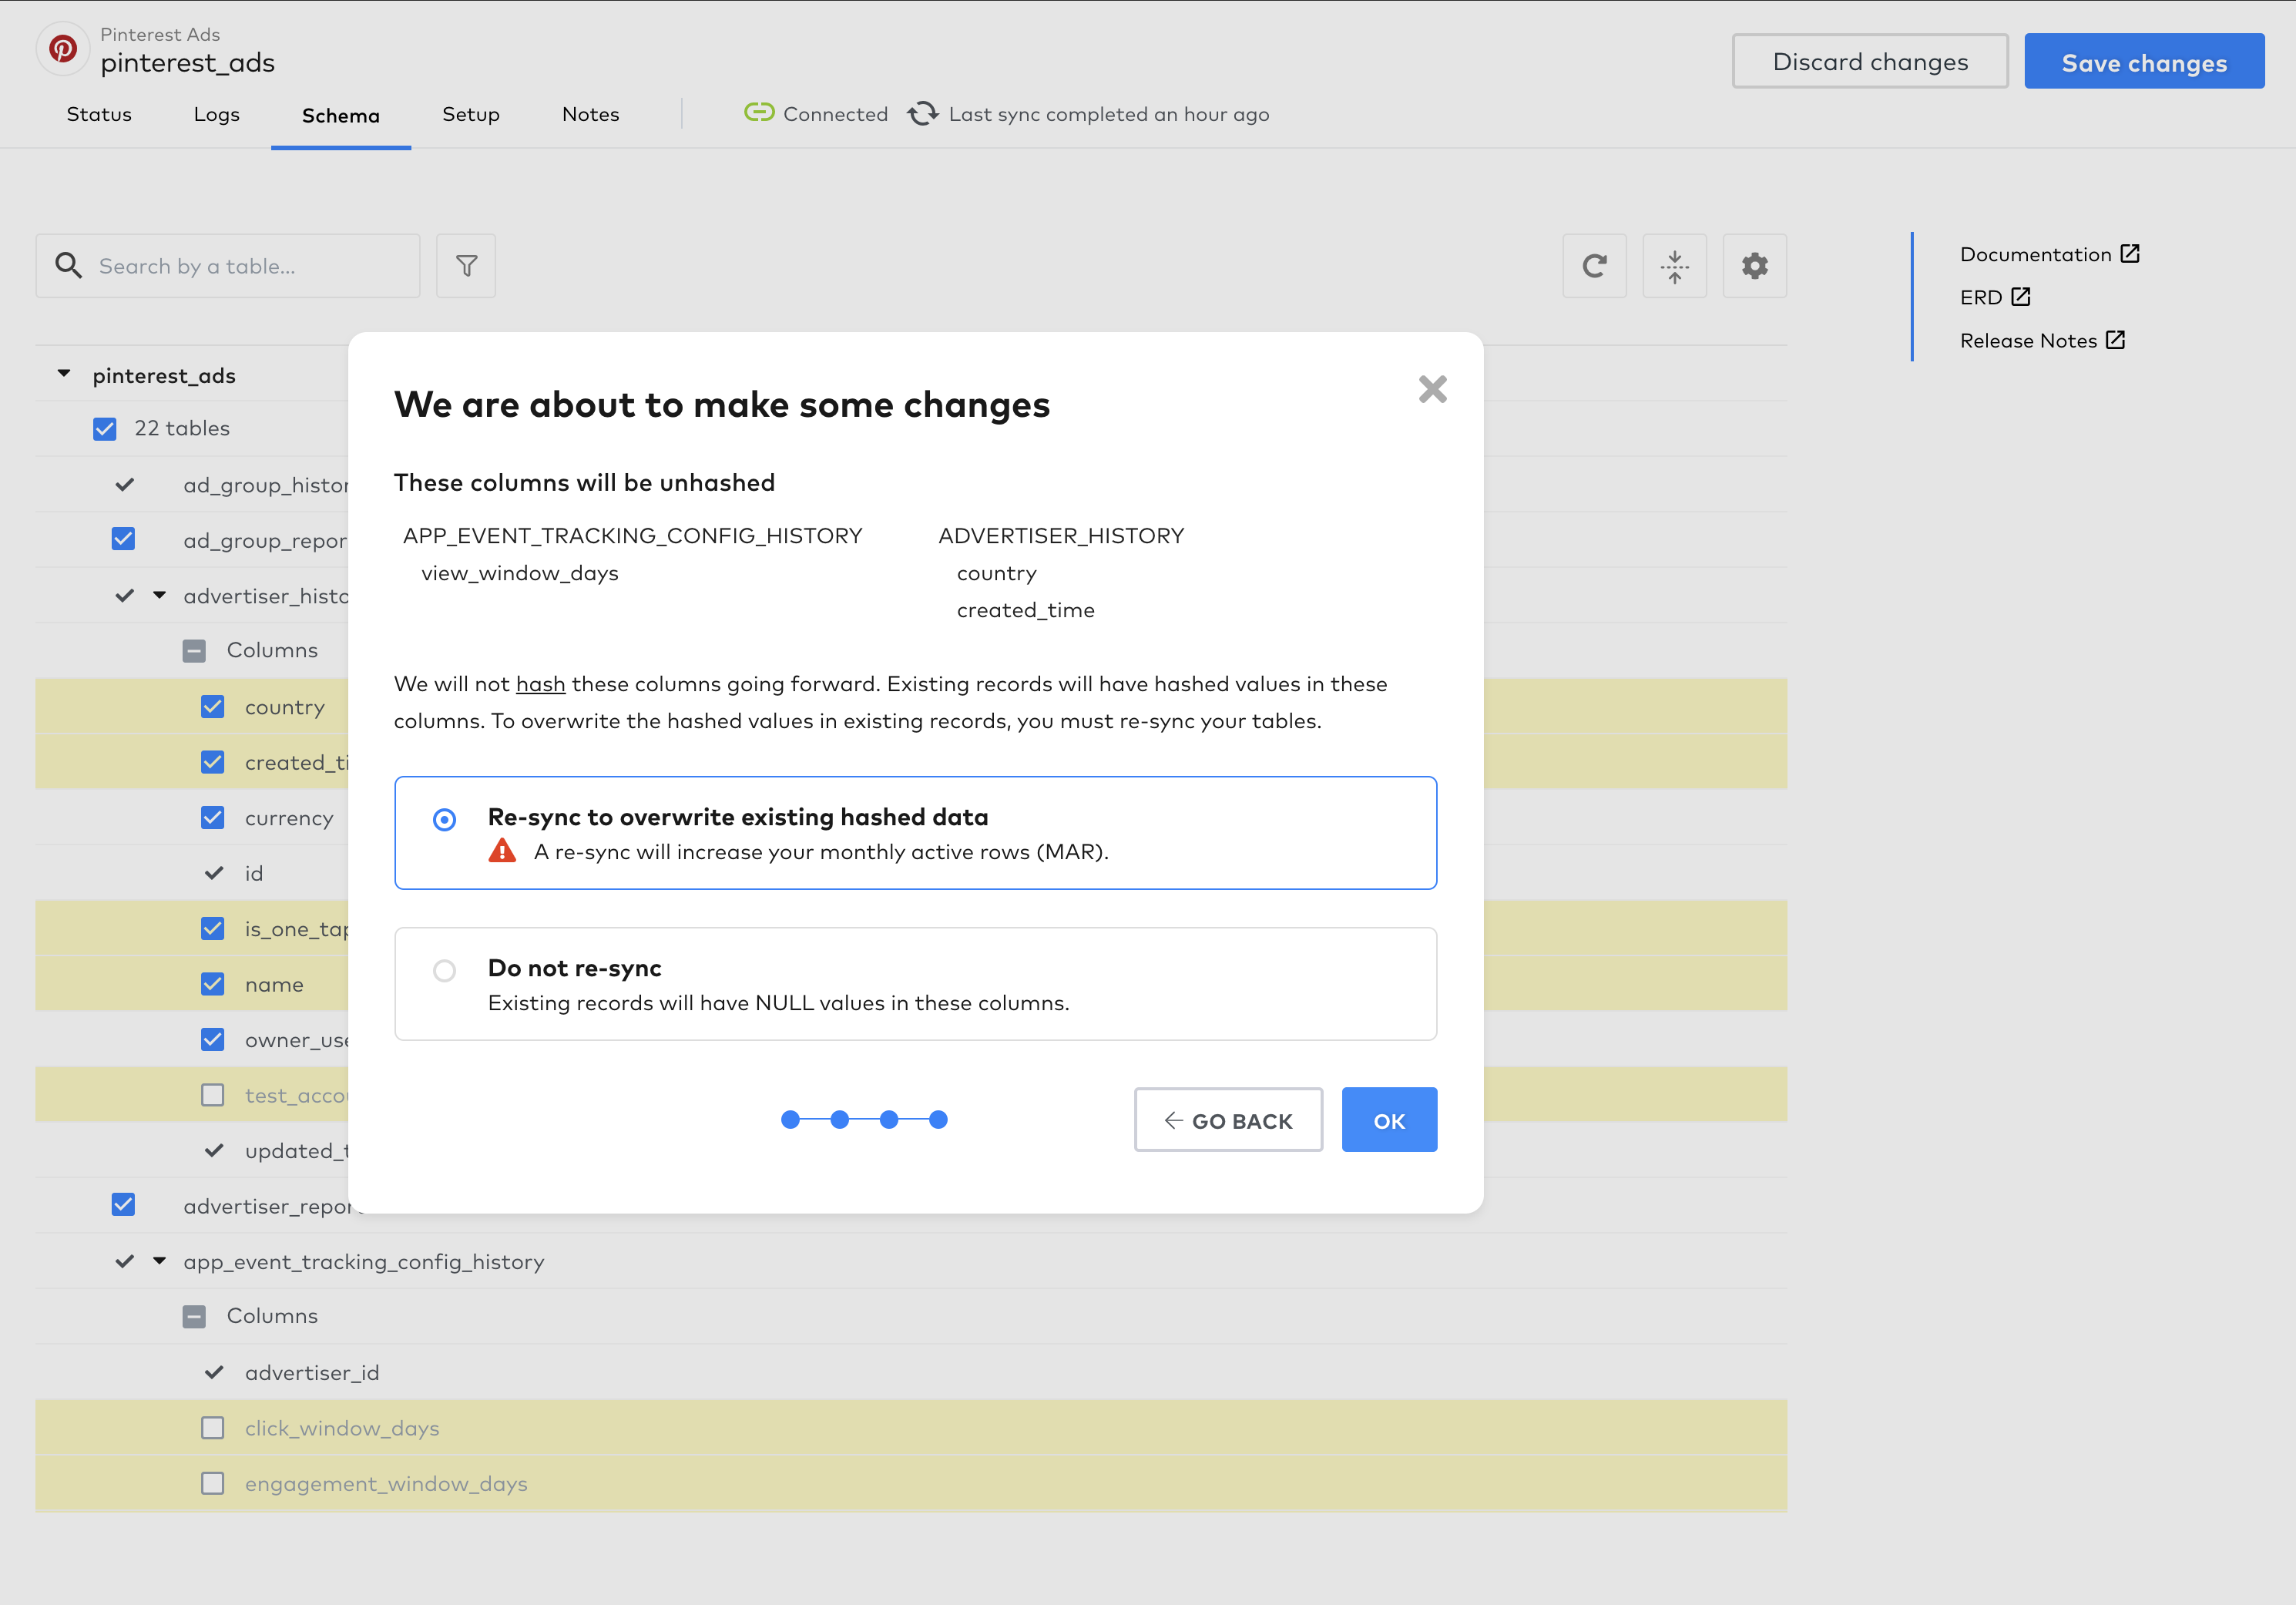
Task: Click second step dot in progress indicator
Action: click(x=840, y=1120)
